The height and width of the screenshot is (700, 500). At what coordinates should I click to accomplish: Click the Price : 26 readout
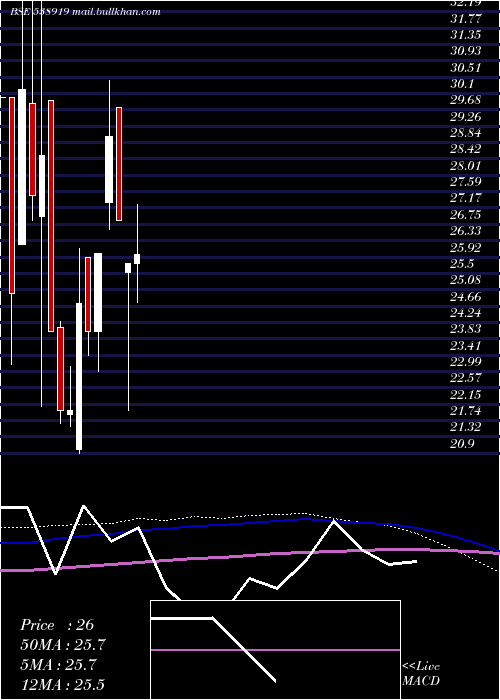coord(57,625)
